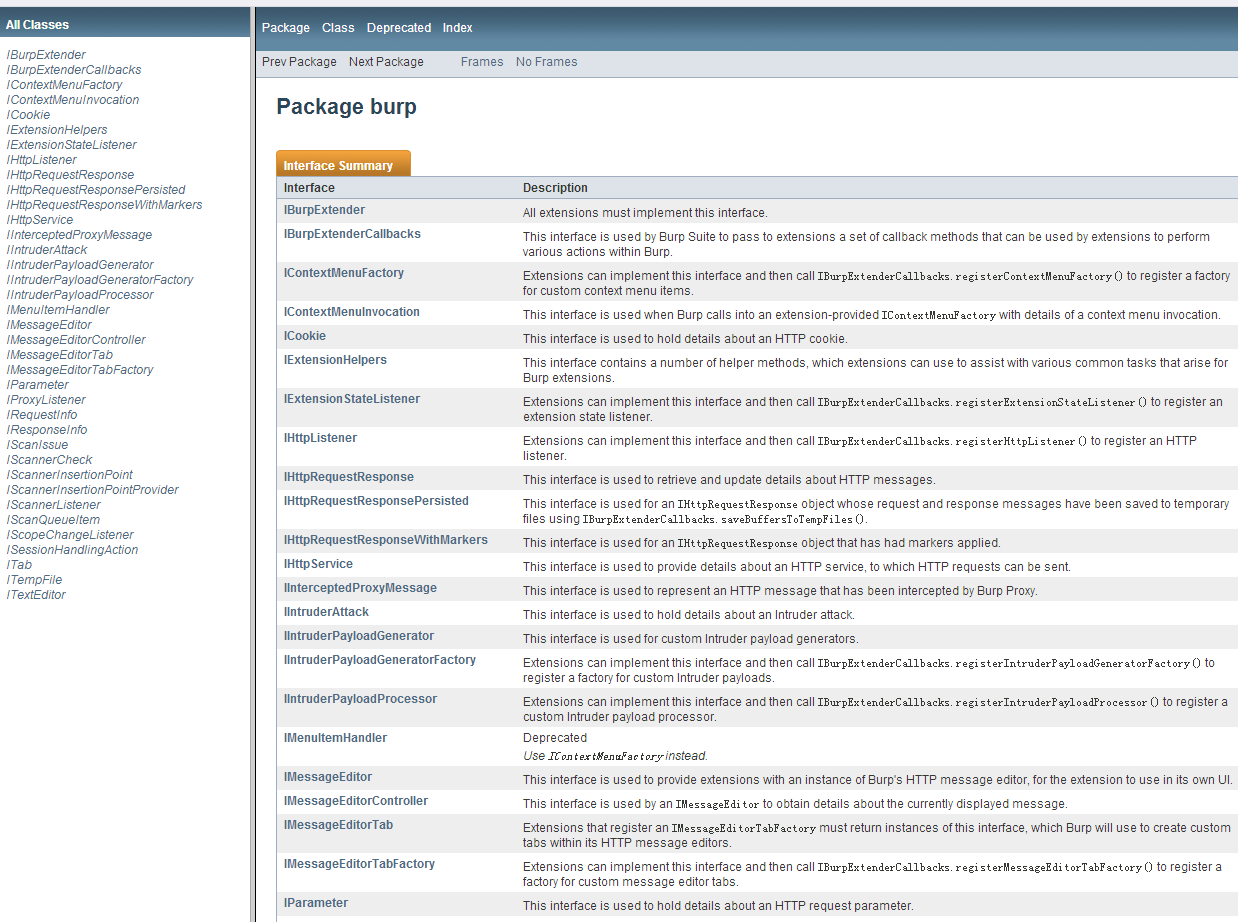Viewport: 1238px width, 922px height.
Task: Open IMessageEditorController in sidebar list
Action: 76,340
